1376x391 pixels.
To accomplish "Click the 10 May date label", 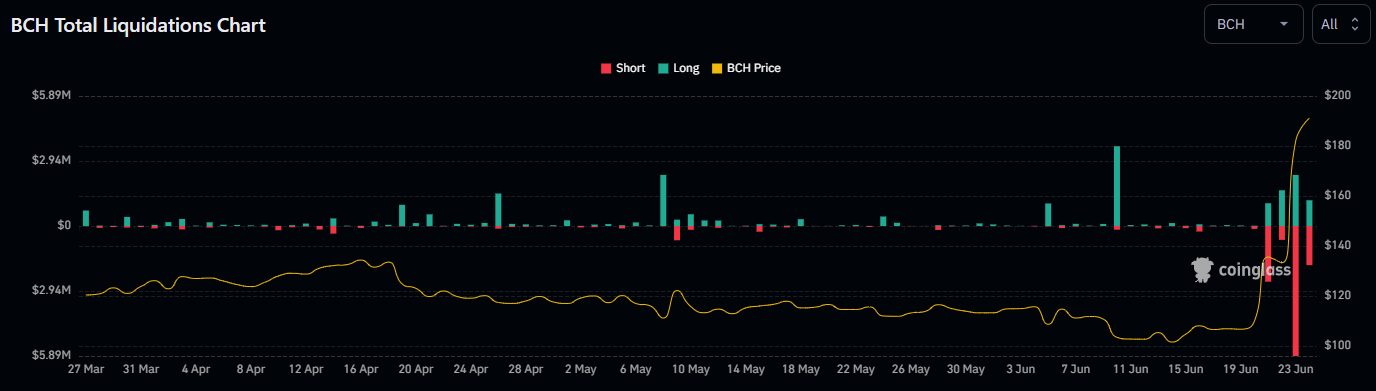I will pyautogui.click(x=691, y=369).
